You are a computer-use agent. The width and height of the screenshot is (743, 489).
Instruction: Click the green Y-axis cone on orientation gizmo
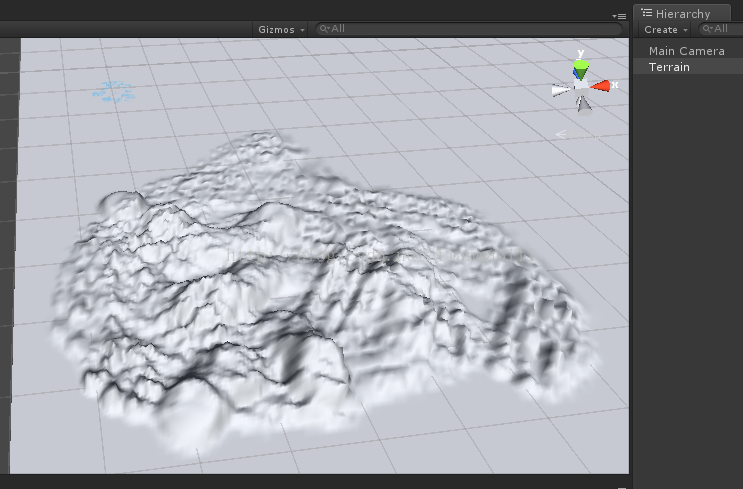(x=581, y=68)
